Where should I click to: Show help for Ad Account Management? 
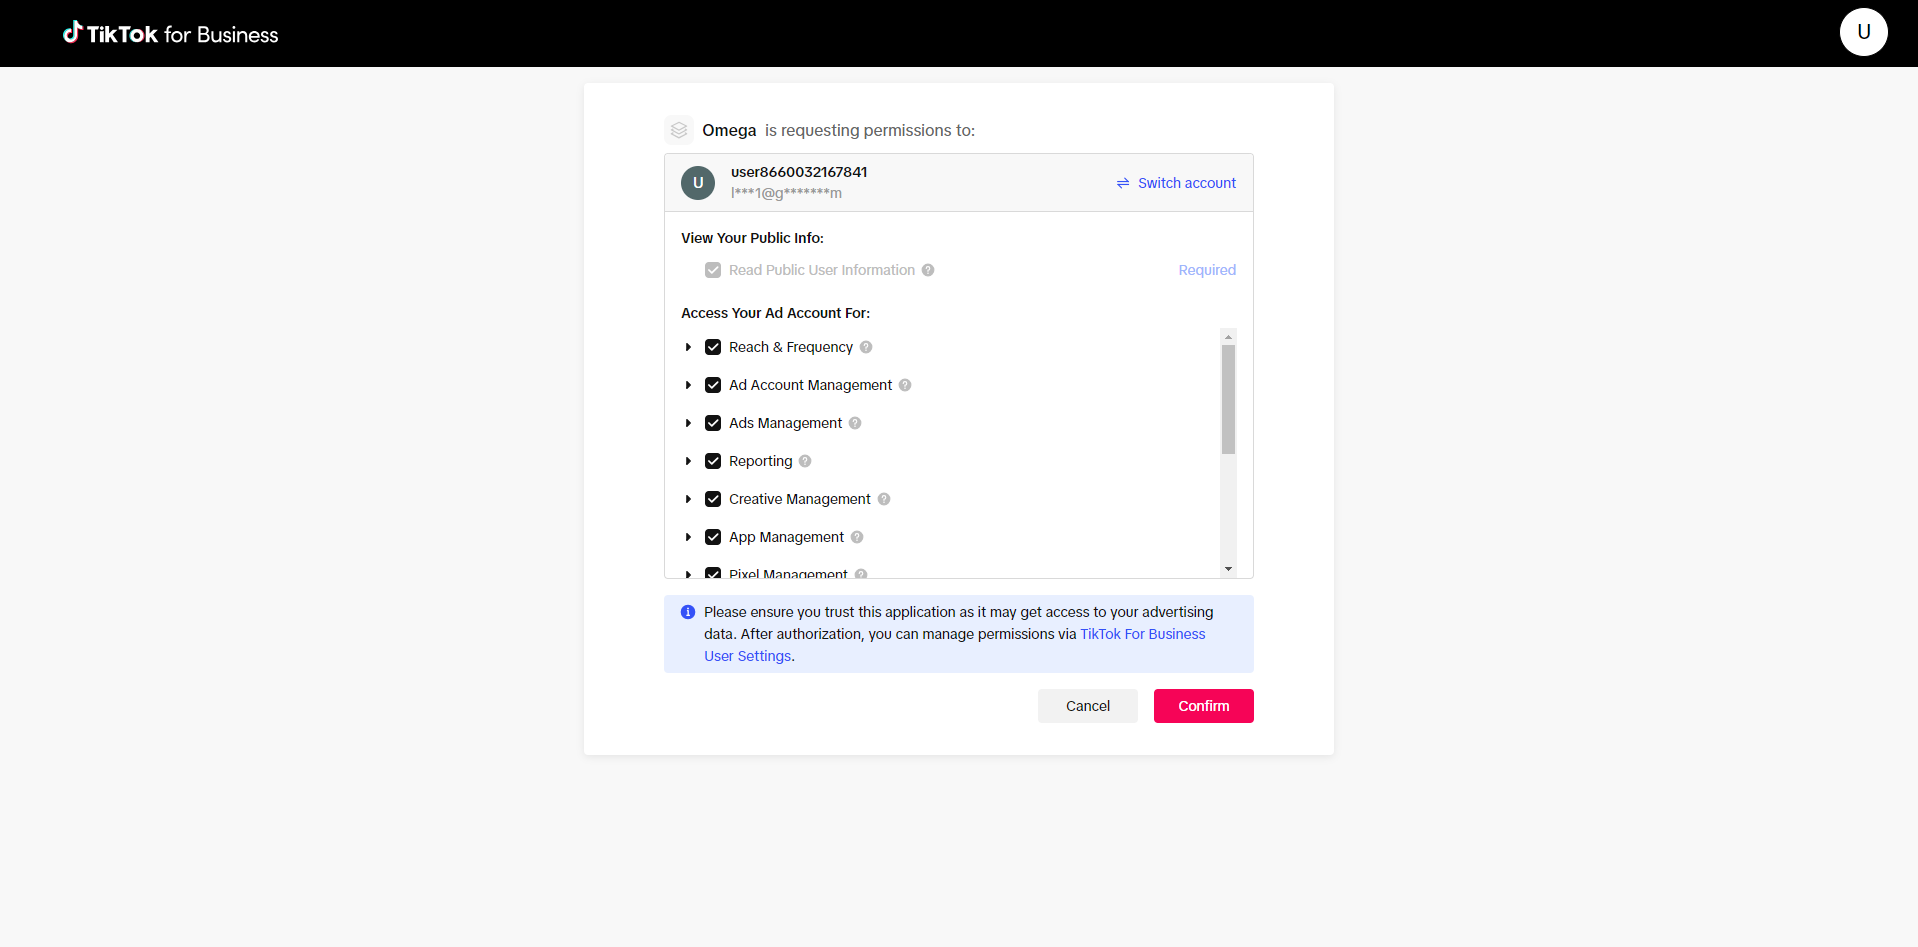click(905, 385)
